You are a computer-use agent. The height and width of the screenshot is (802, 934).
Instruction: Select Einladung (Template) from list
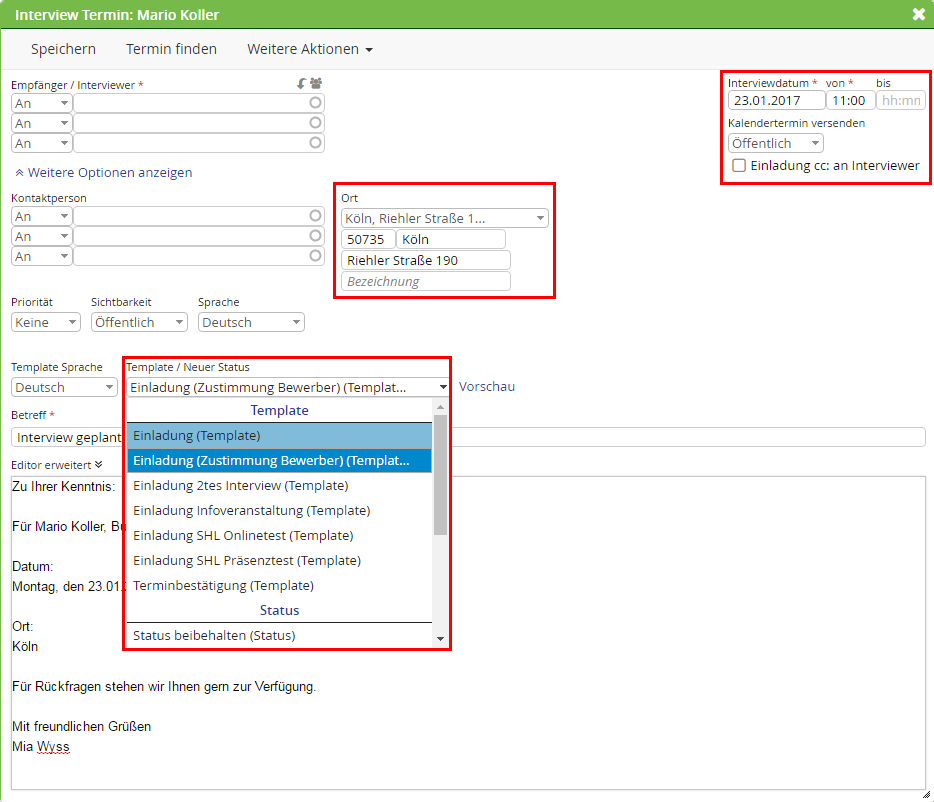[279, 436]
